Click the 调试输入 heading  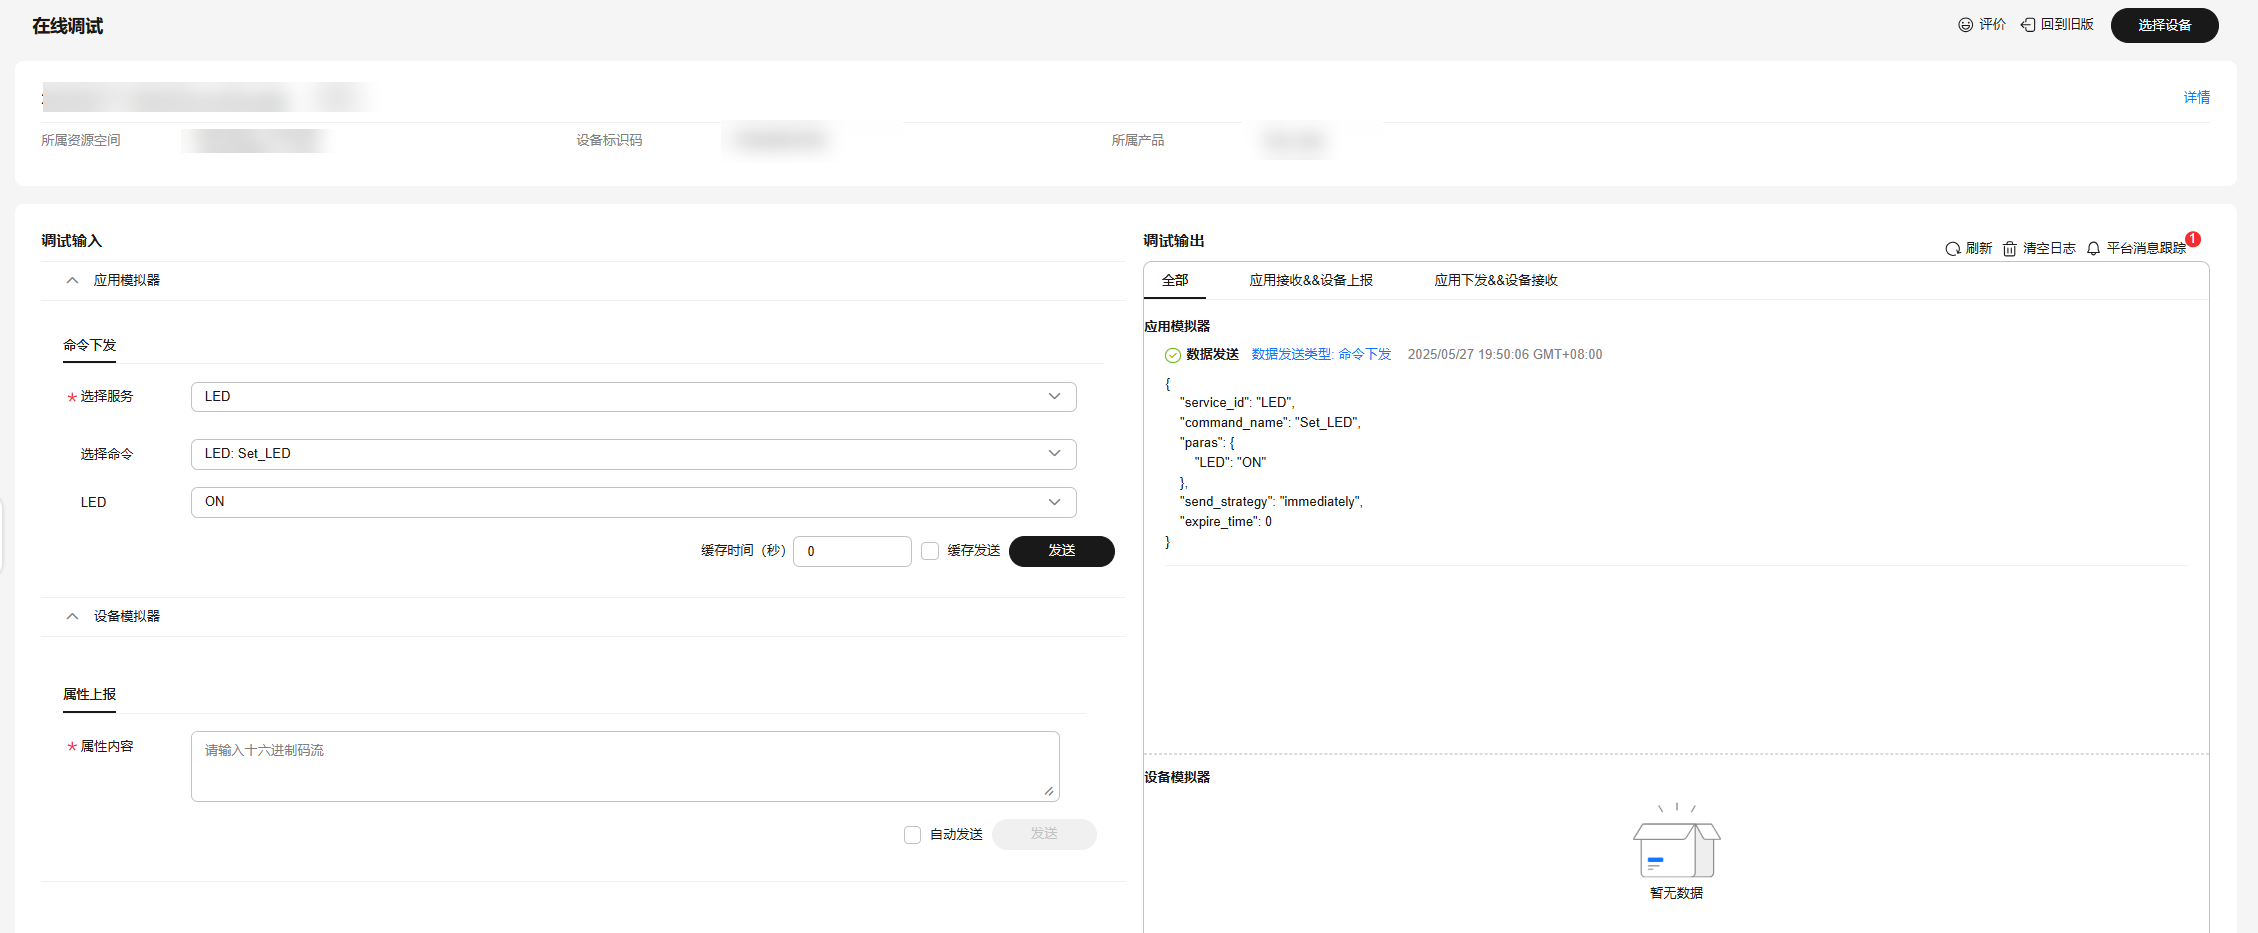71,241
